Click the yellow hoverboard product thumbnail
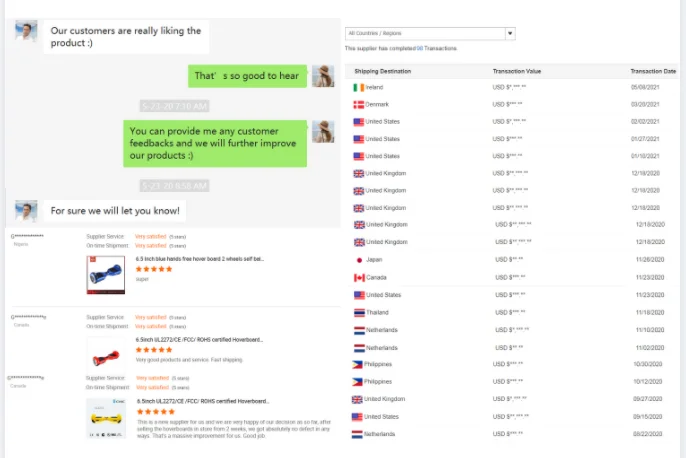 (105, 420)
